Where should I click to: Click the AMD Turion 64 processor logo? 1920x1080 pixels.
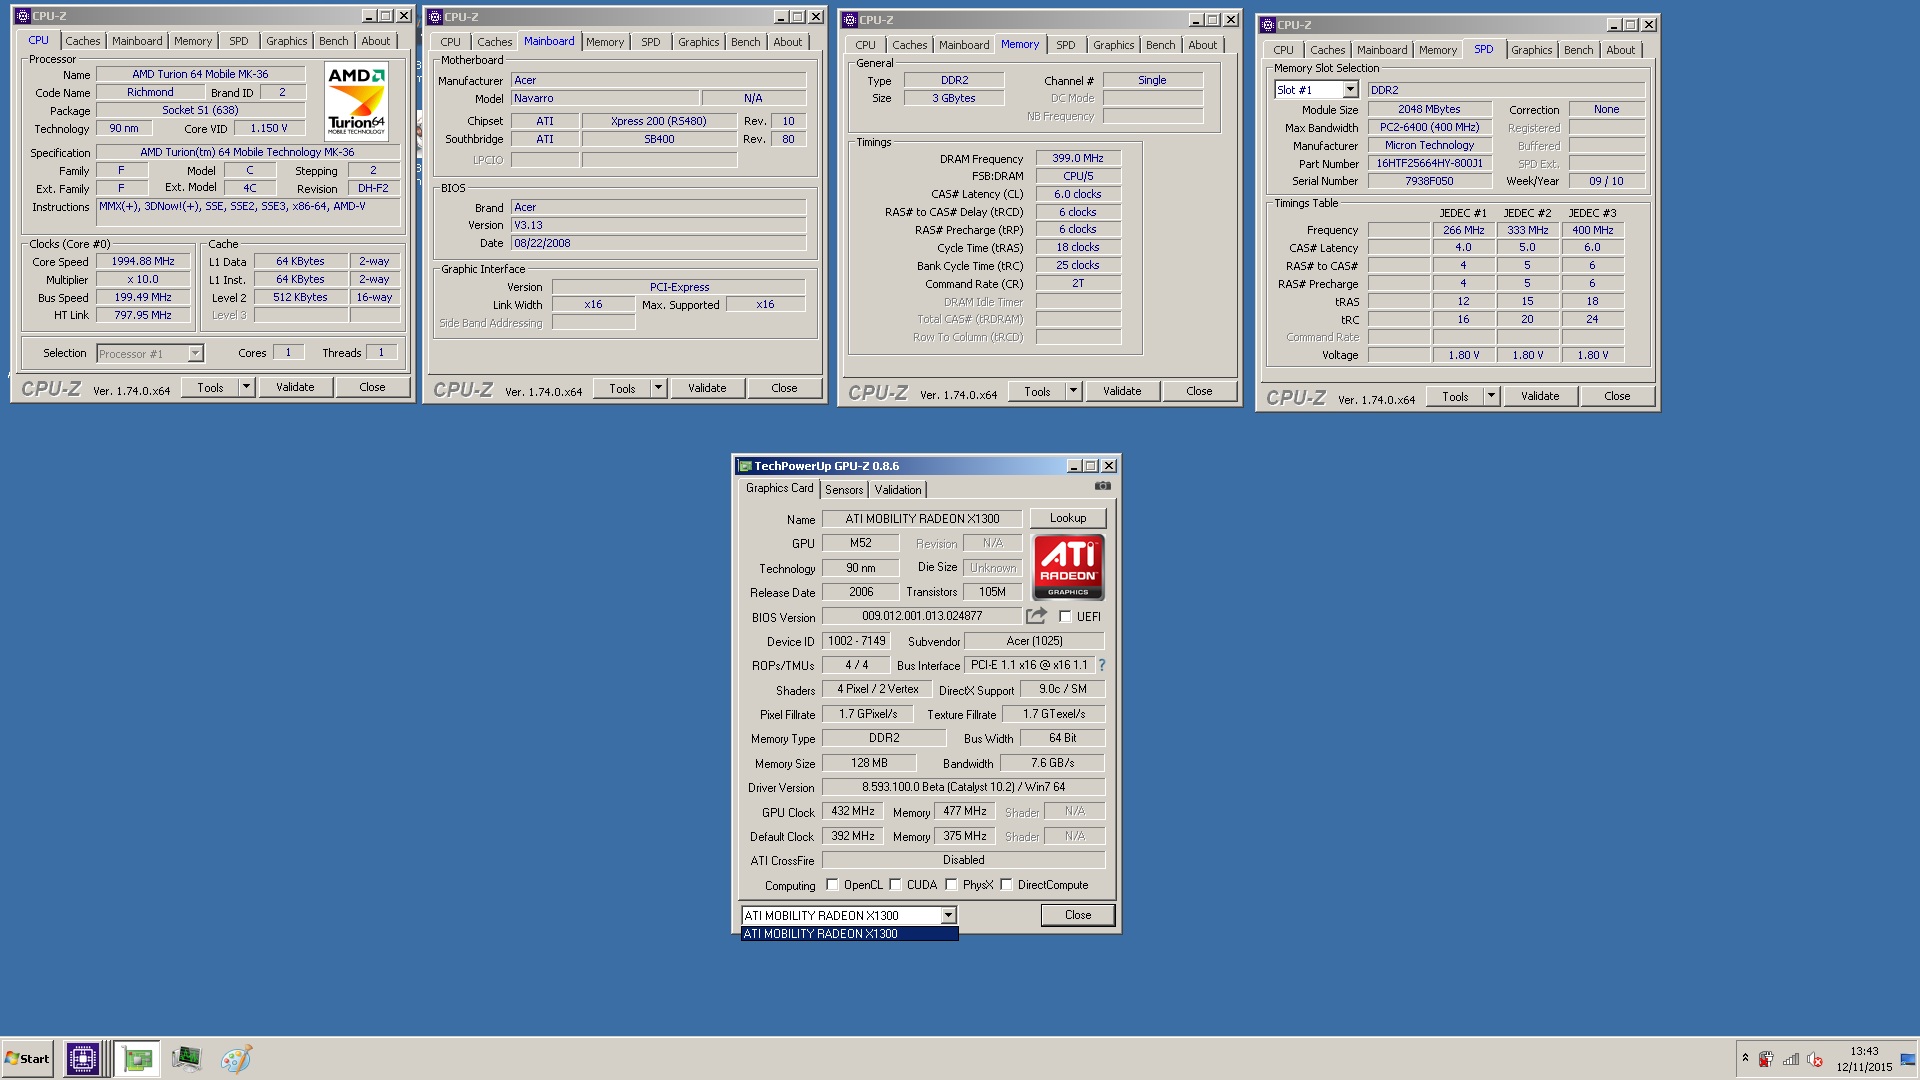[x=356, y=101]
